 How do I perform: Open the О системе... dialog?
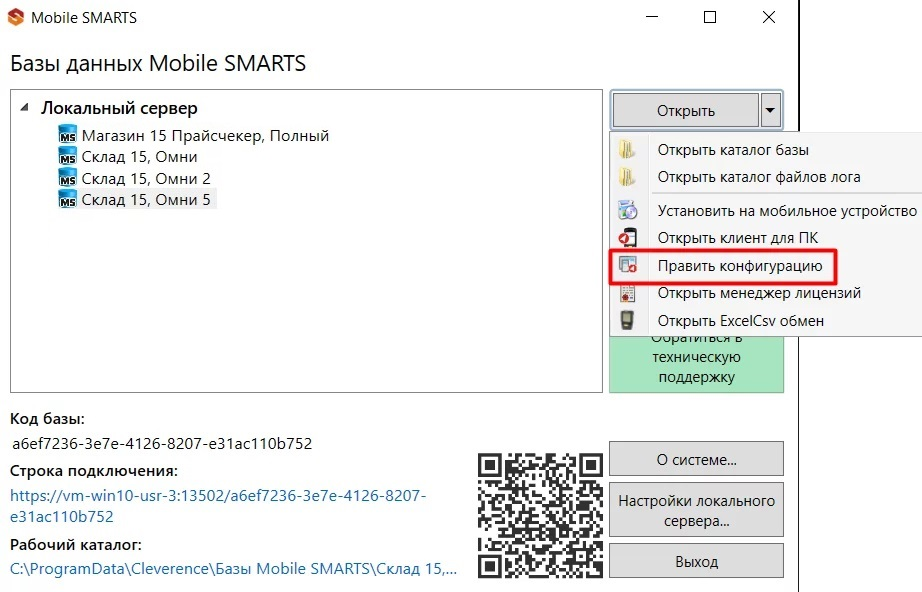point(696,459)
